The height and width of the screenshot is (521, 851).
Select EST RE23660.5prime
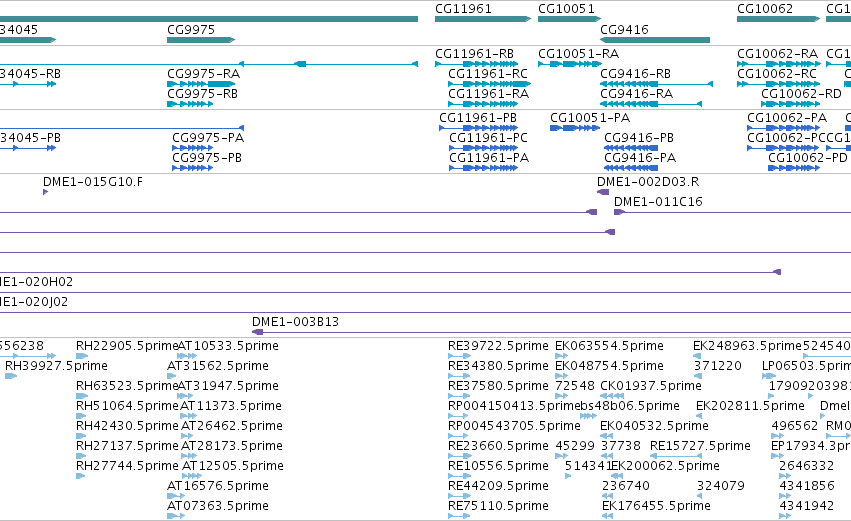click(459, 456)
